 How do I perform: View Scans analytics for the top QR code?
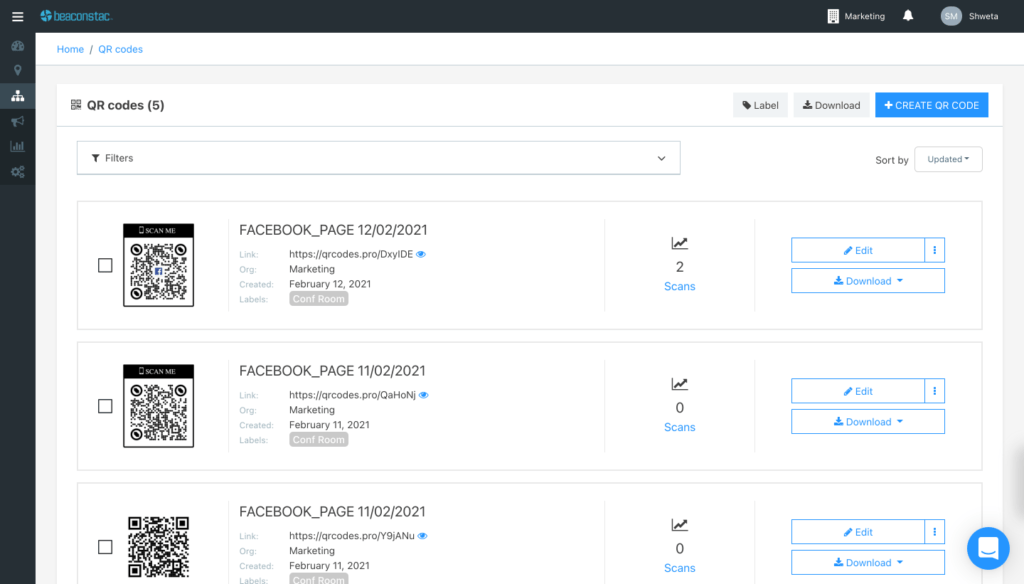(x=679, y=286)
